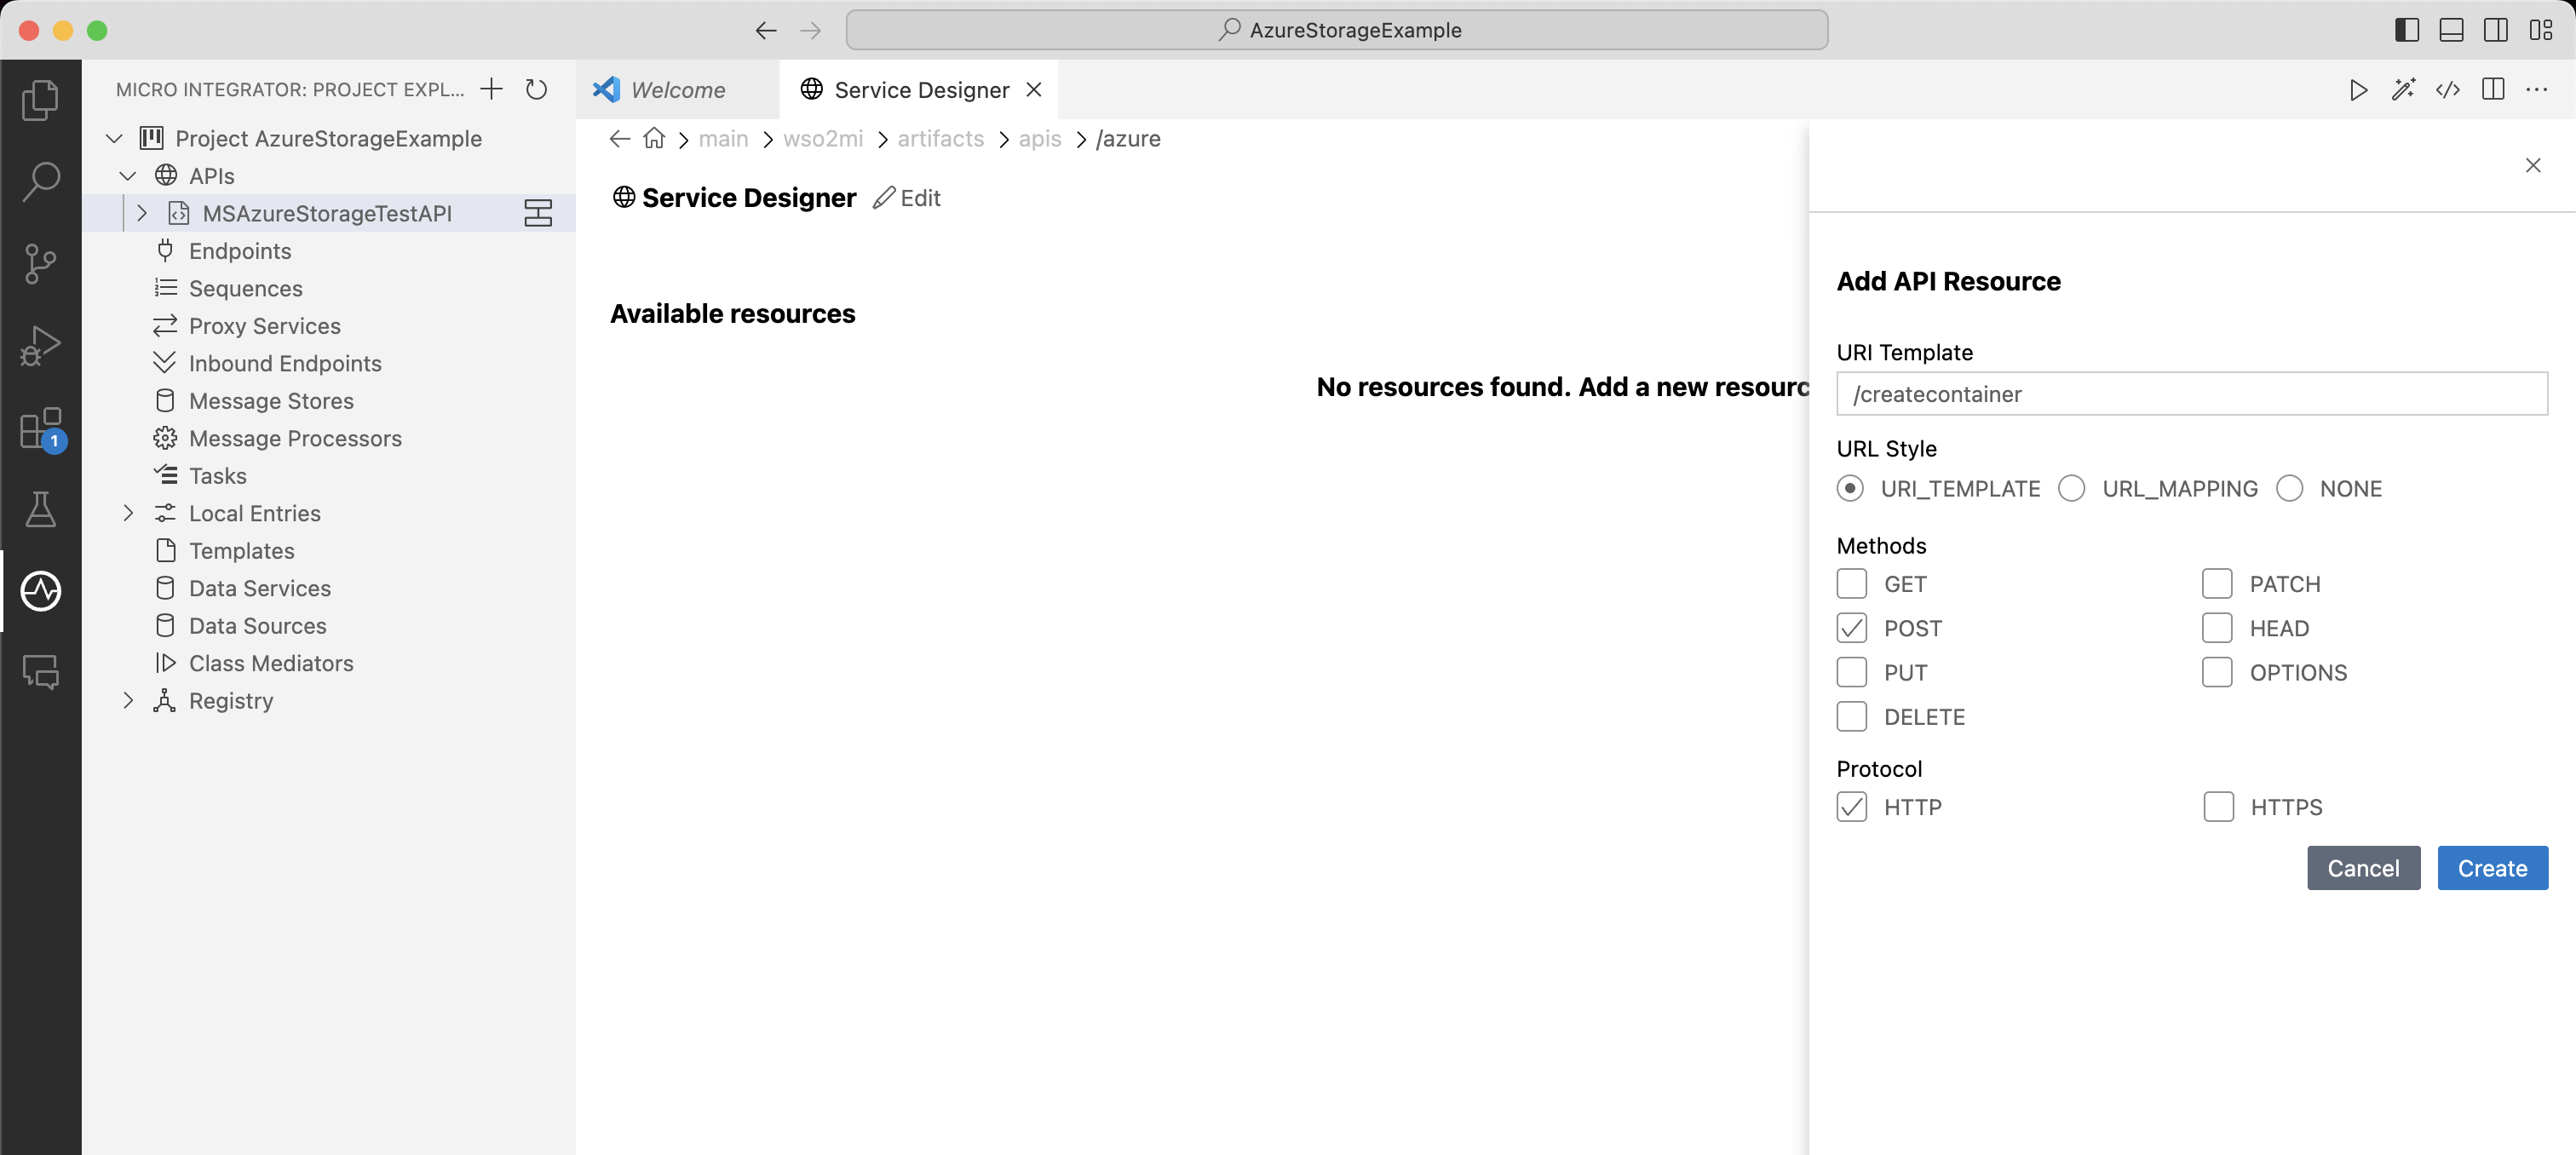Open the Testing flask view

click(40, 509)
